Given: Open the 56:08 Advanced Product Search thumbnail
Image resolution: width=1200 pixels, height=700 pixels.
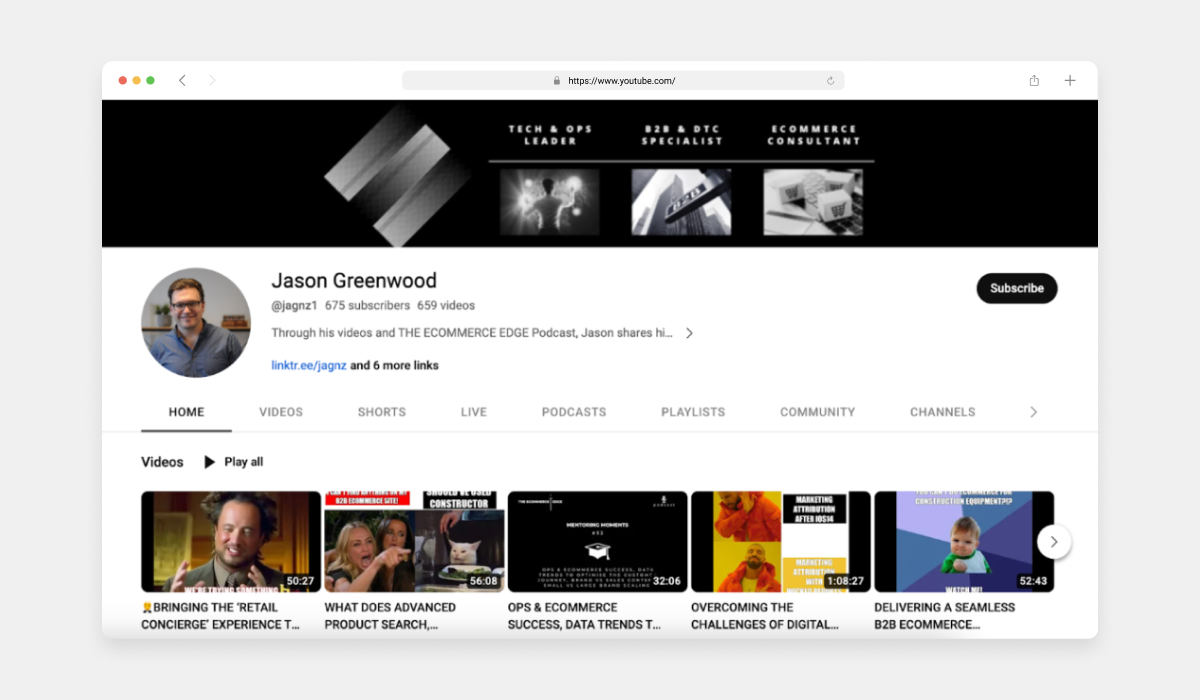Looking at the screenshot, I should click(x=414, y=541).
